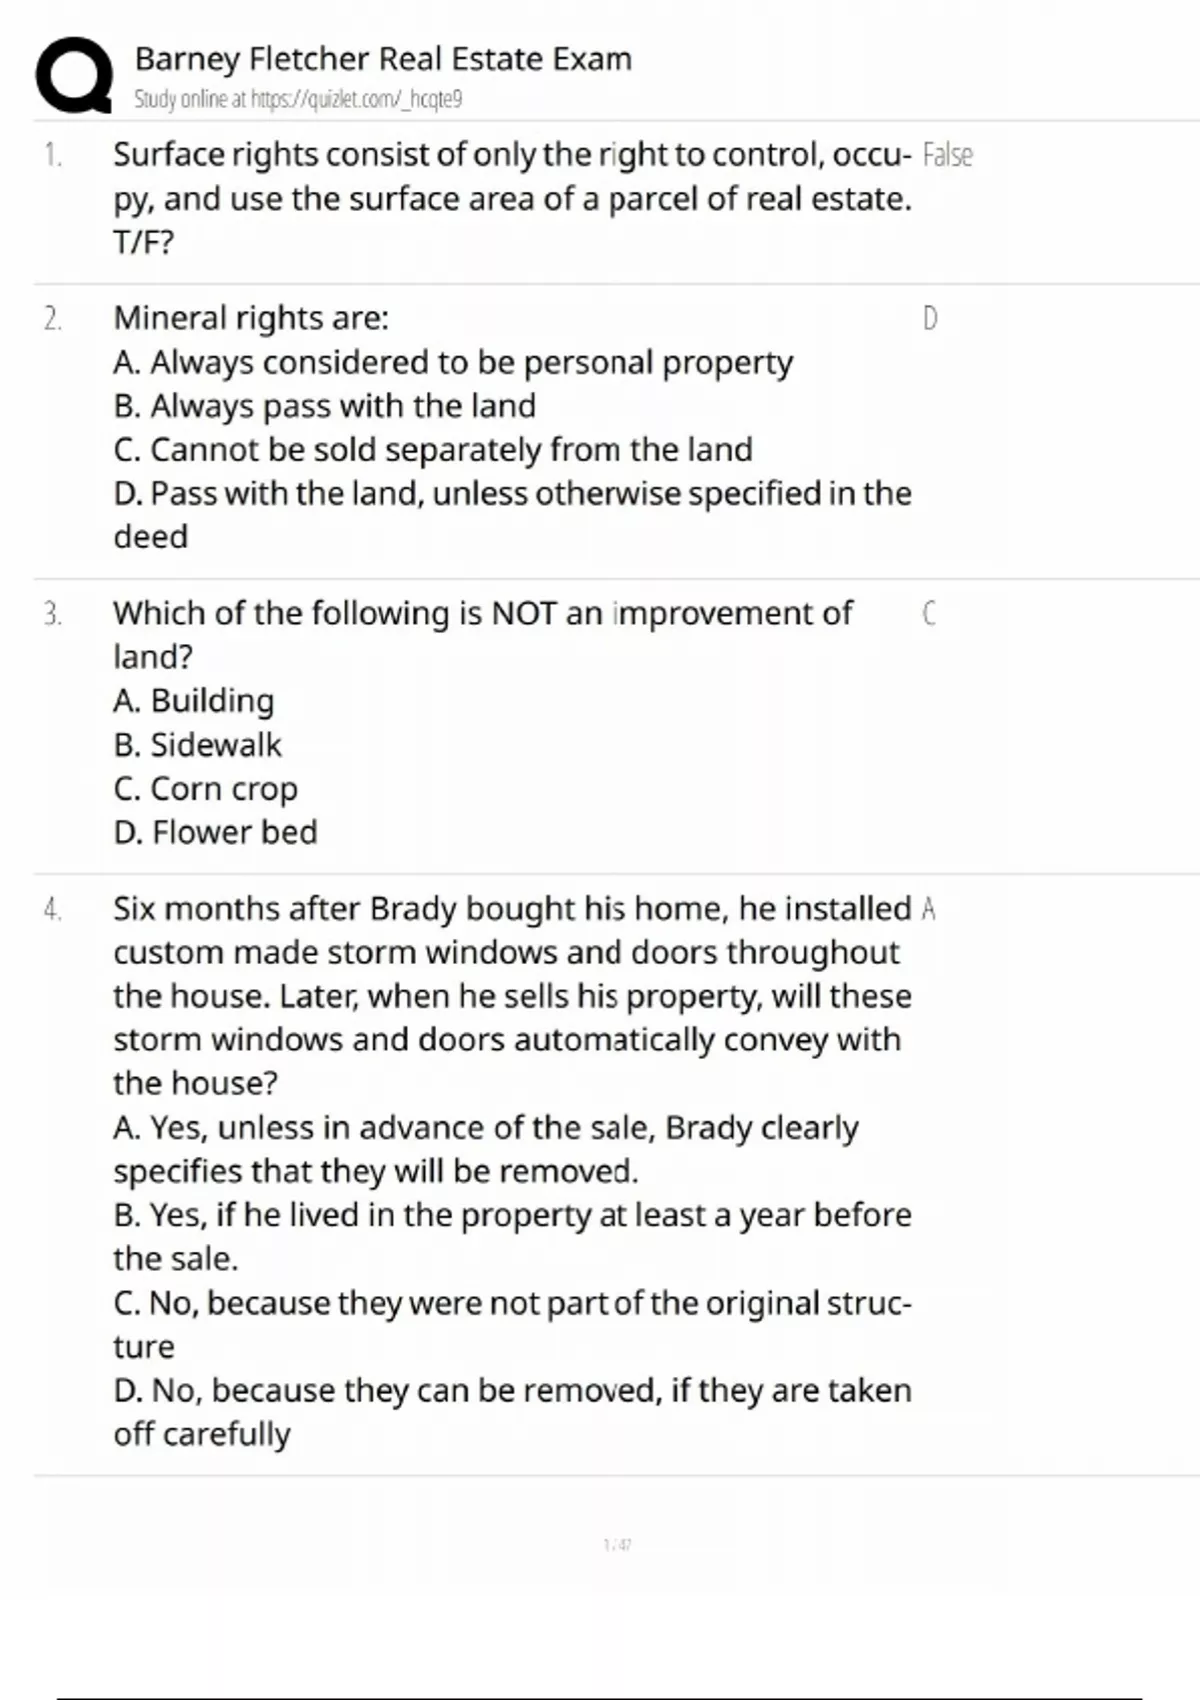Select question number 1

click(x=52, y=155)
